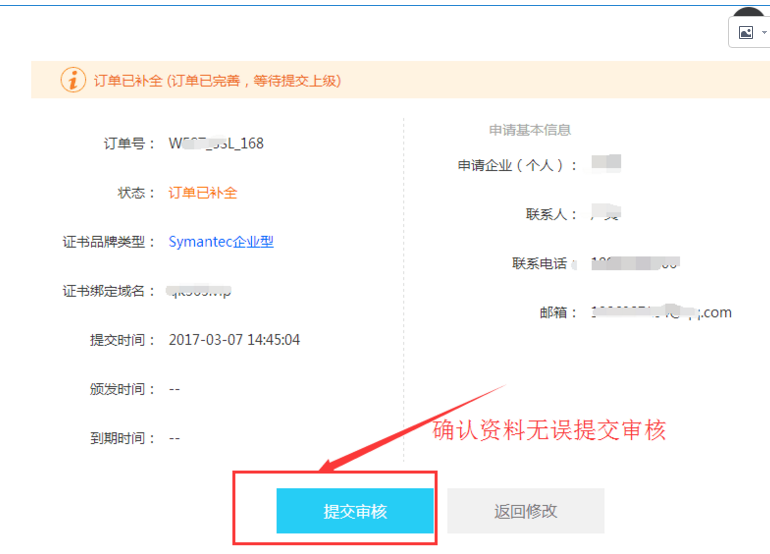Click the email address ending in .com
The image size is (770, 554).
660,313
